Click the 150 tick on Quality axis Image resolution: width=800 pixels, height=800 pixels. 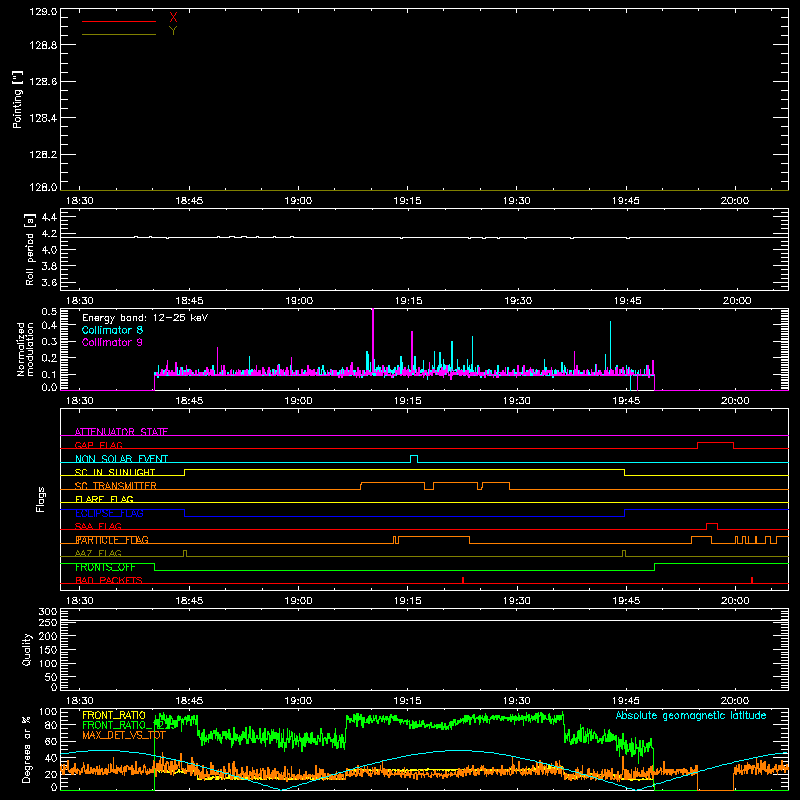point(48,650)
